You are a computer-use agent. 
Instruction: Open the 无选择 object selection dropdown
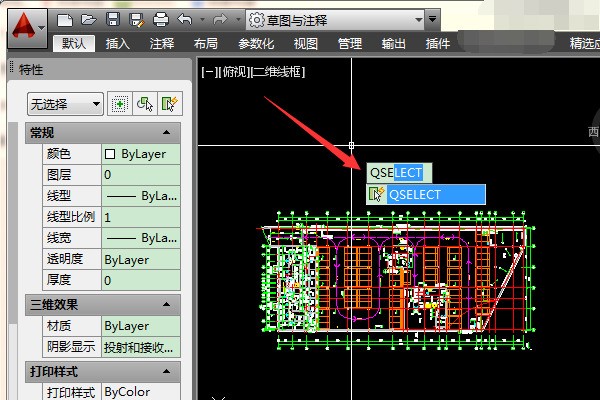point(65,103)
